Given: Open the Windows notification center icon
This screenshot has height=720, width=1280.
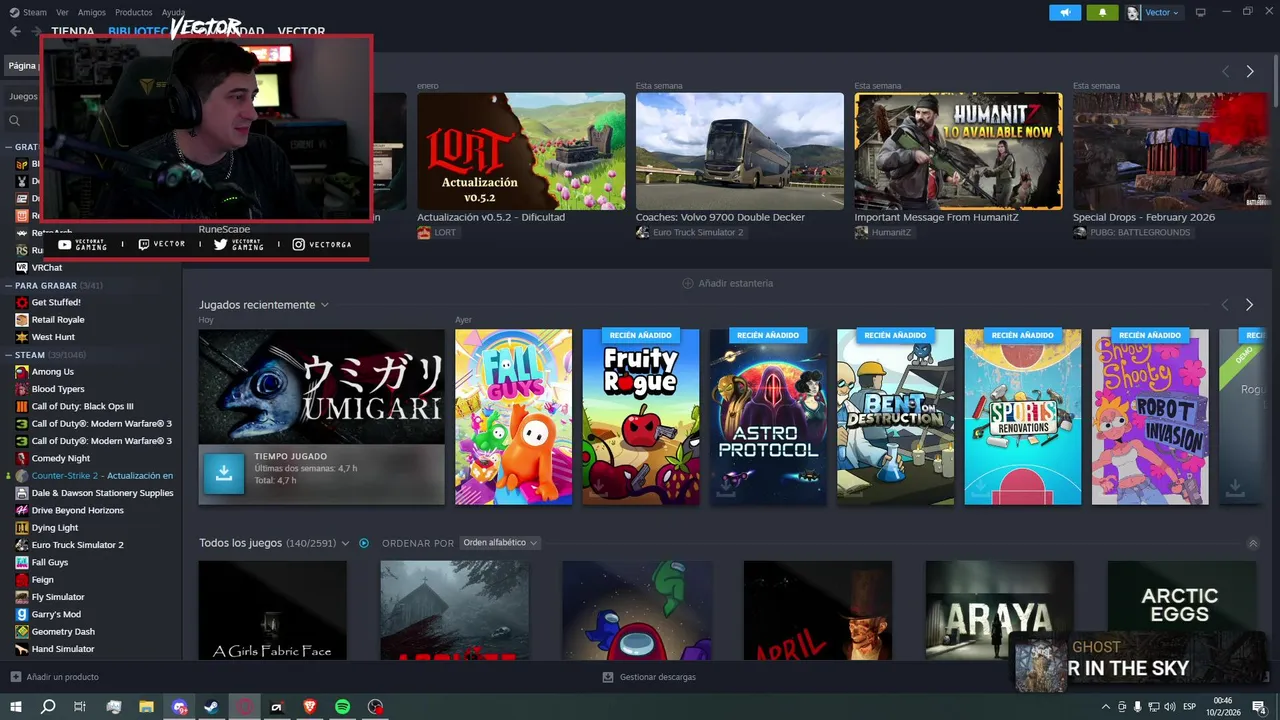Looking at the screenshot, I should coord(1259,707).
